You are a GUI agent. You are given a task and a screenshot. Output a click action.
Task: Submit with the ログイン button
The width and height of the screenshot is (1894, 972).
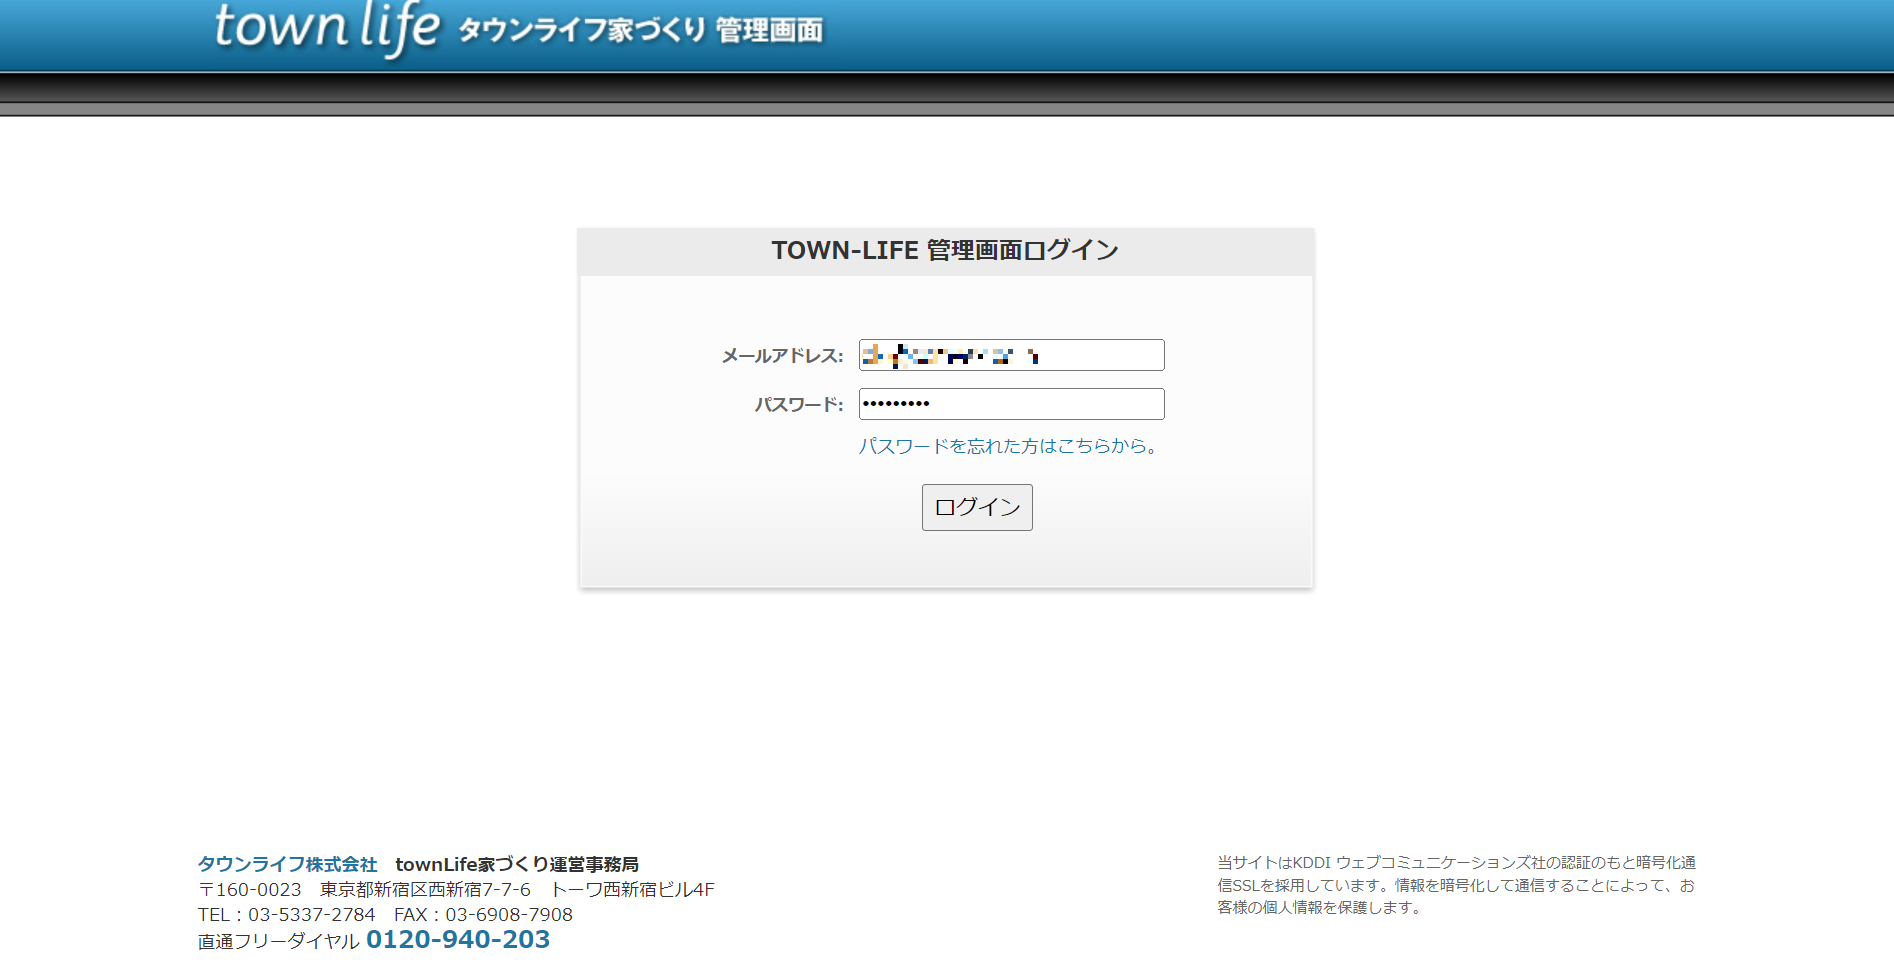point(977,507)
